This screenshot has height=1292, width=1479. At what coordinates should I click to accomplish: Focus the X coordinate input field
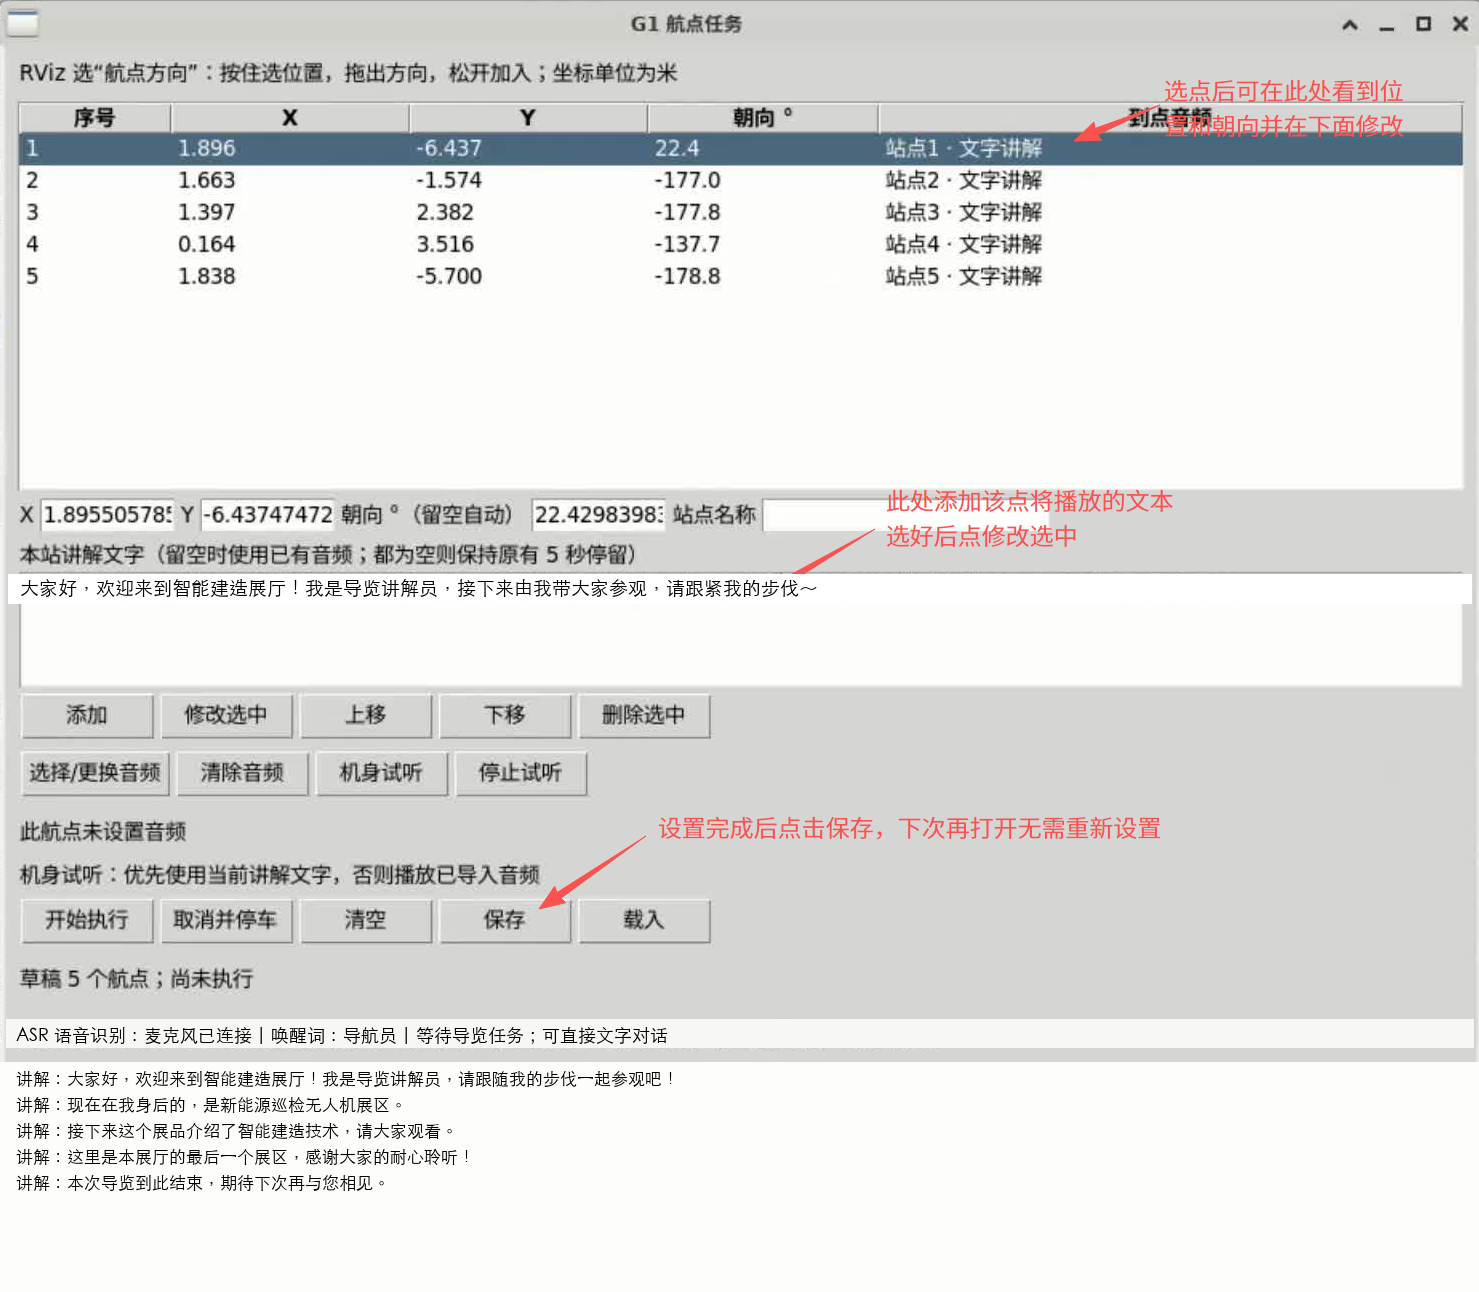tap(107, 515)
